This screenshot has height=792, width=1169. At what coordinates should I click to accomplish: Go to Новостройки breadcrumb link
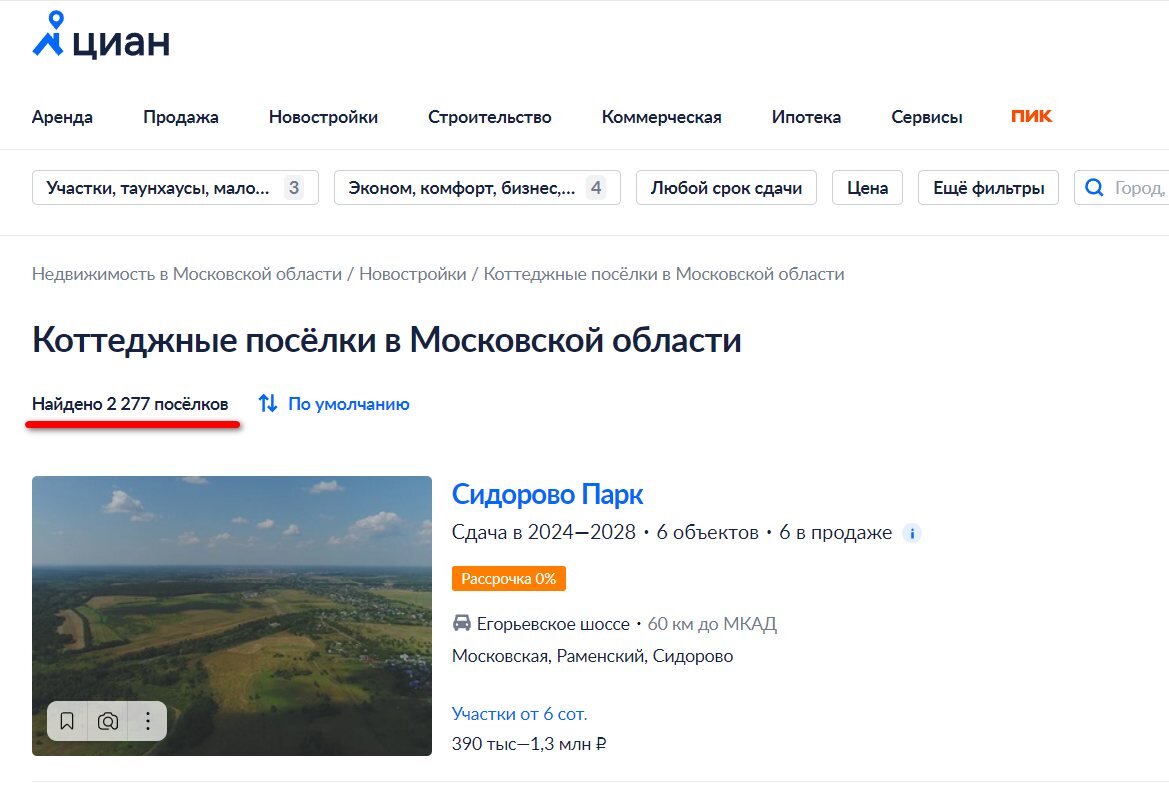[x=412, y=274]
